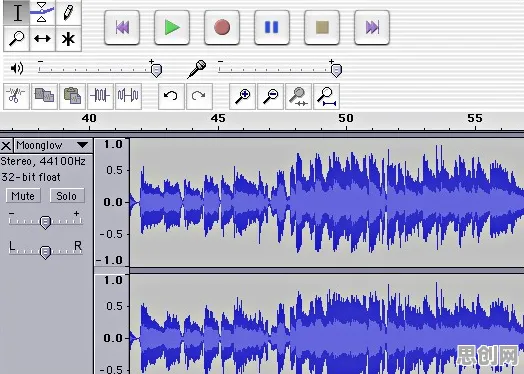This screenshot has width=524, height=374.
Task: Close the Moonglow track
Action: 6,146
